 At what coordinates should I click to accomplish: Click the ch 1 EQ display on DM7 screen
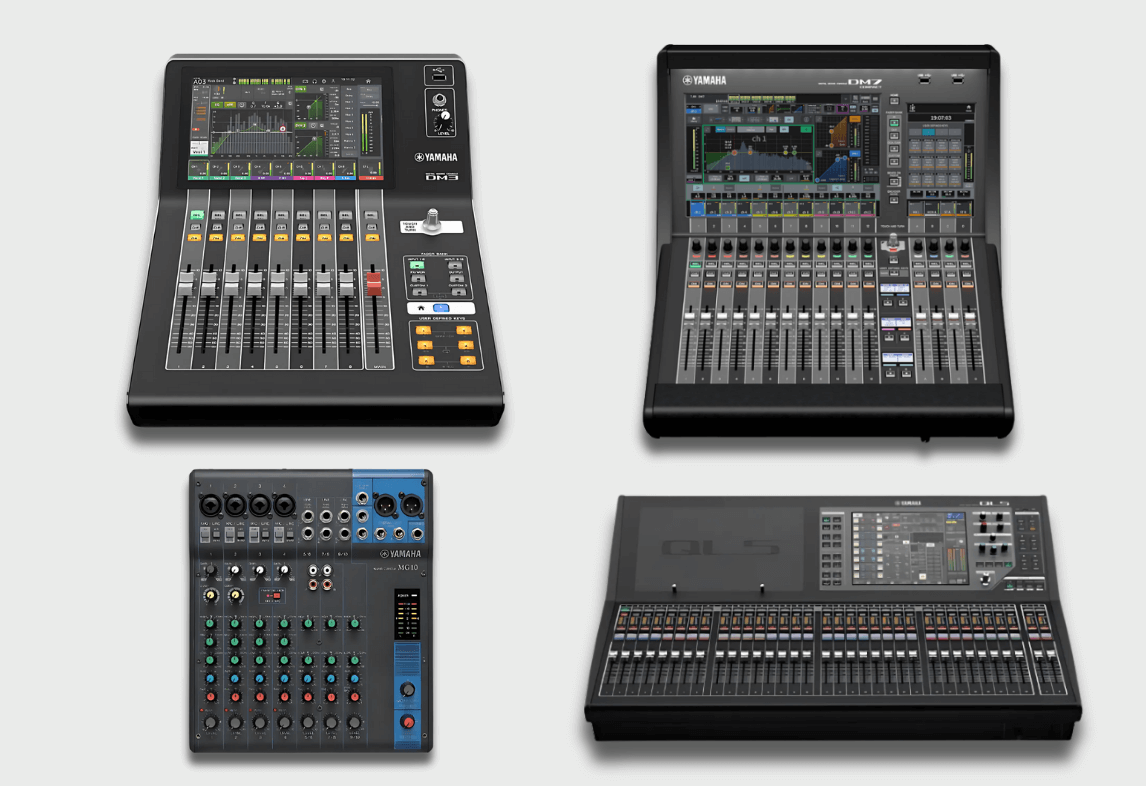759,153
